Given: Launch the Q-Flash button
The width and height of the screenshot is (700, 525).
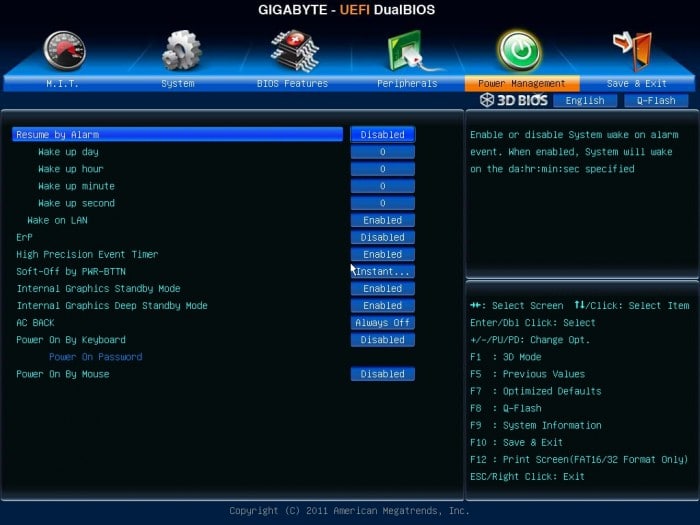Looking at the screenshot, I should [x=656, y=101].
